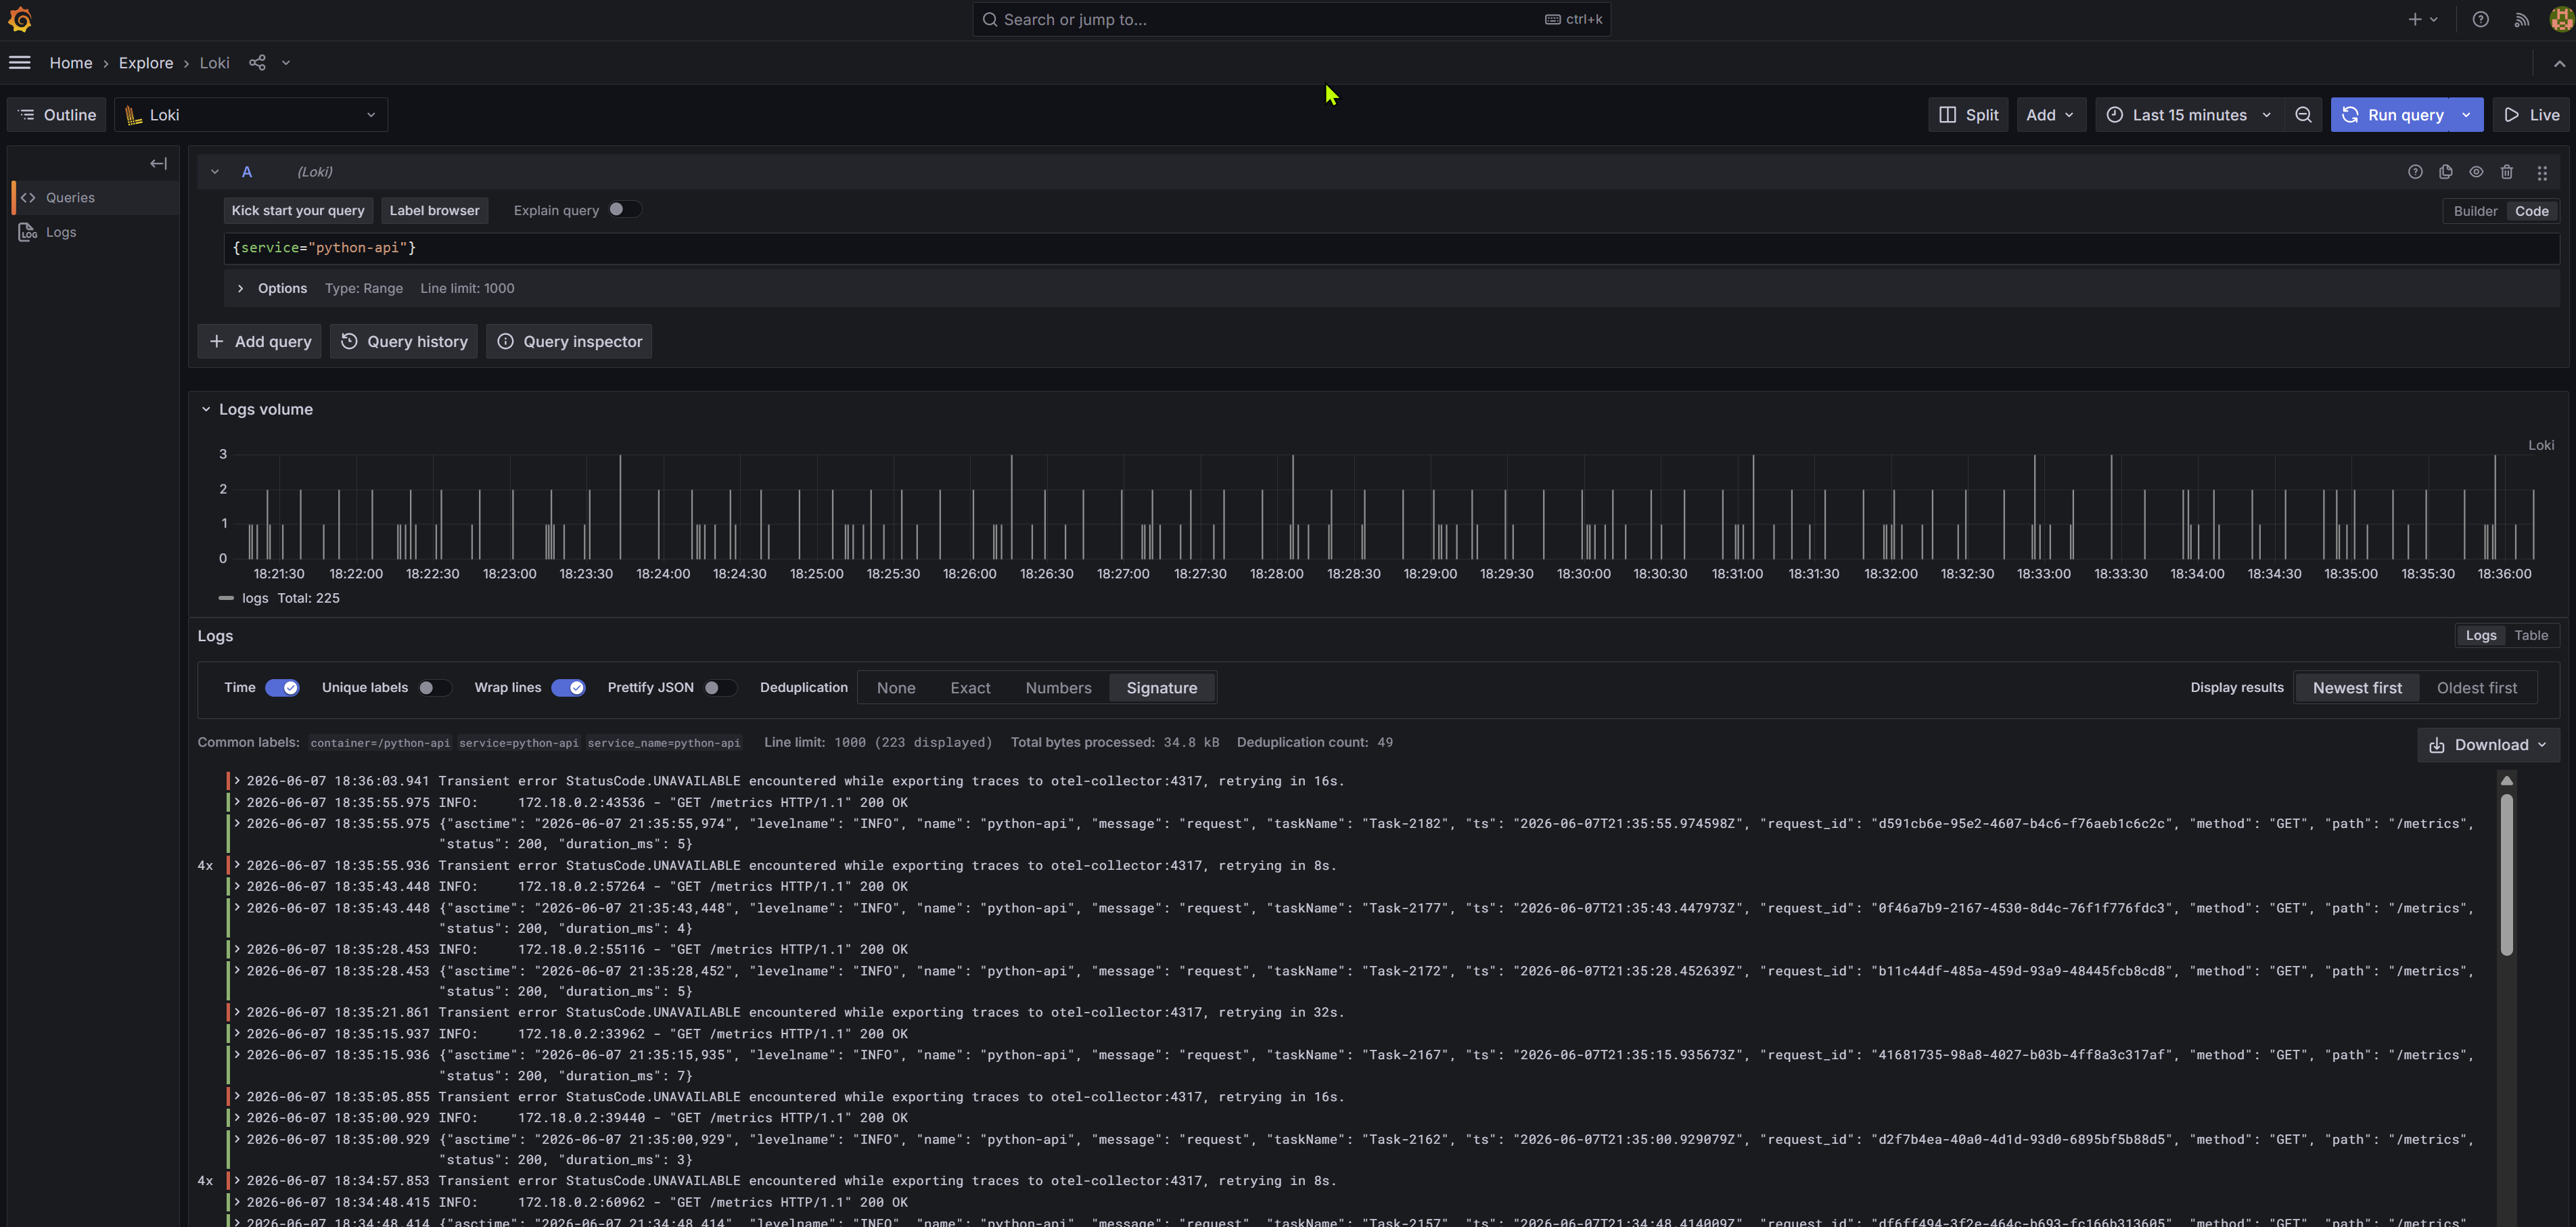
Task: Click Add query button
Action: point(260,342)
